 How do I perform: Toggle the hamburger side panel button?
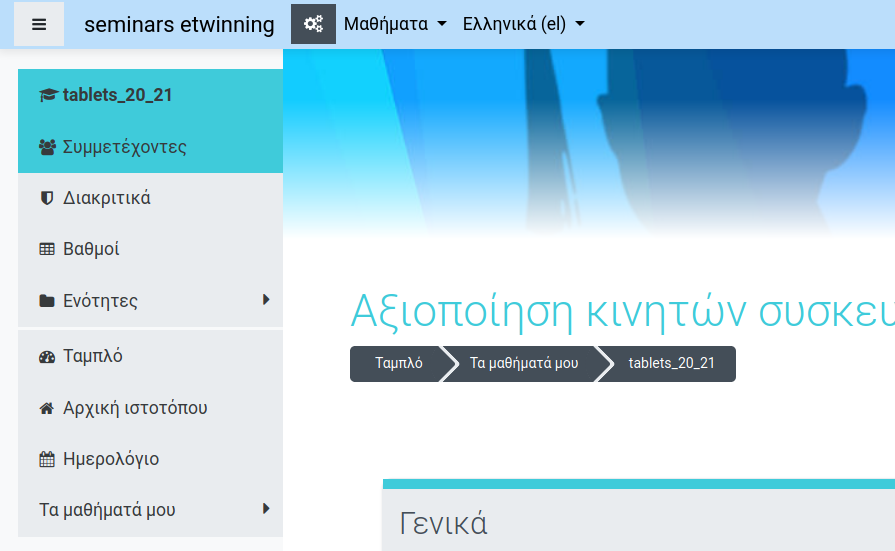point(39,24)
